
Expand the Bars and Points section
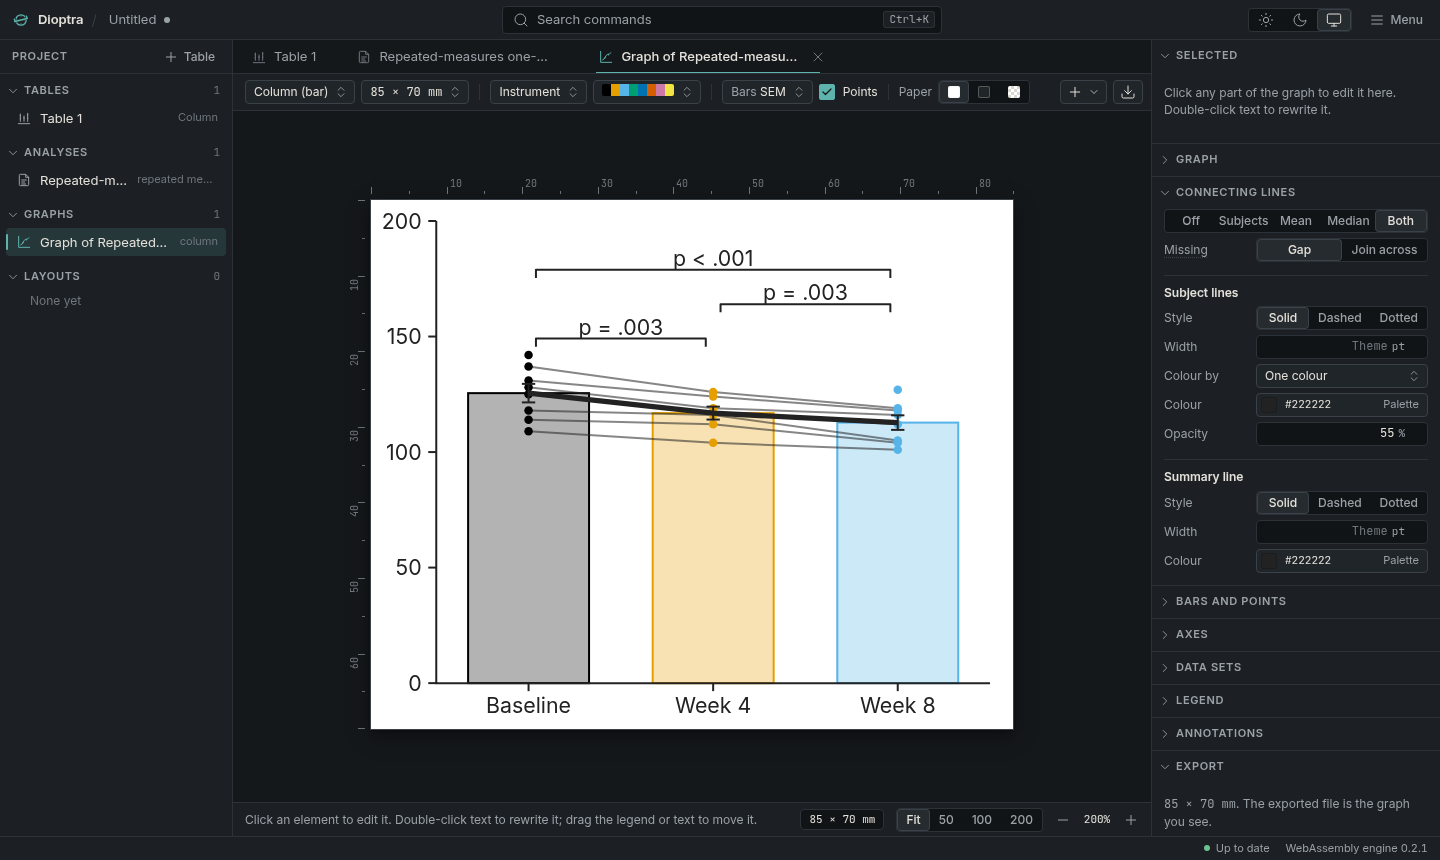[x=1296, y=601]
